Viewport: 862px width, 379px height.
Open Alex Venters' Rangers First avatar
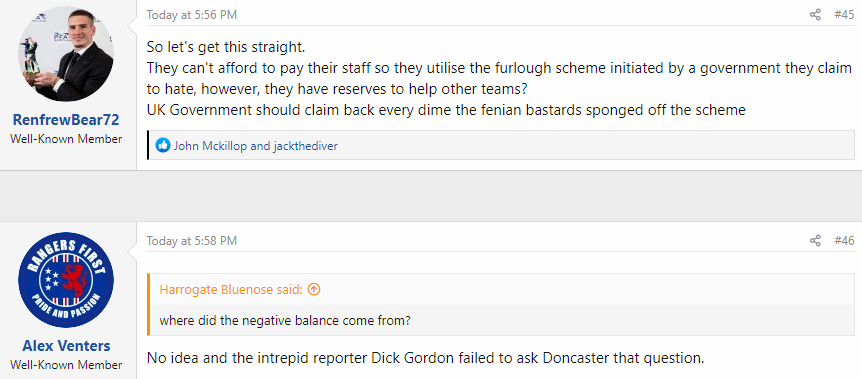[66, 279]
